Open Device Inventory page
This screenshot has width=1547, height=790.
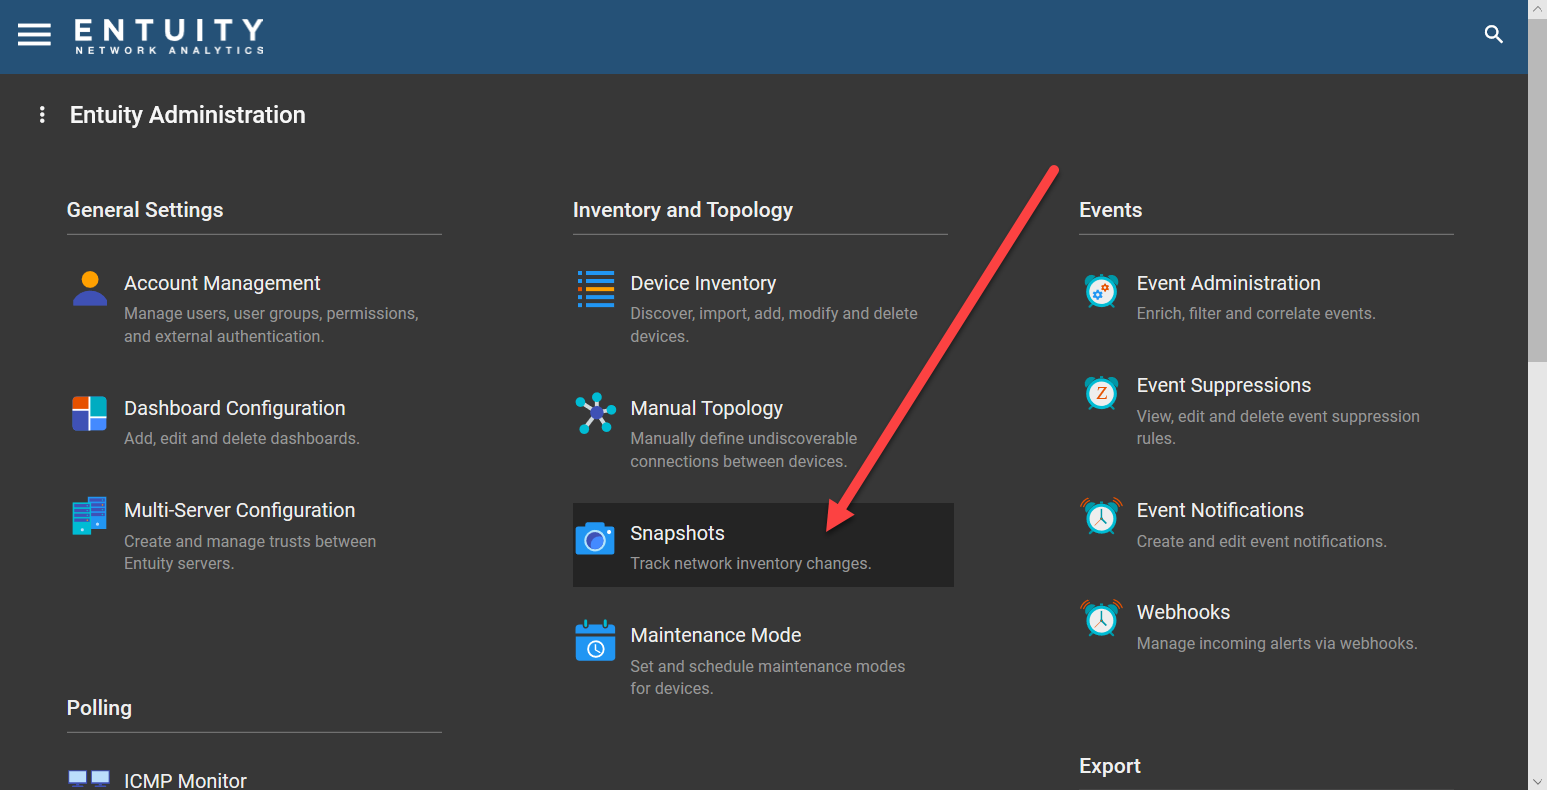(x=703, y=283)
